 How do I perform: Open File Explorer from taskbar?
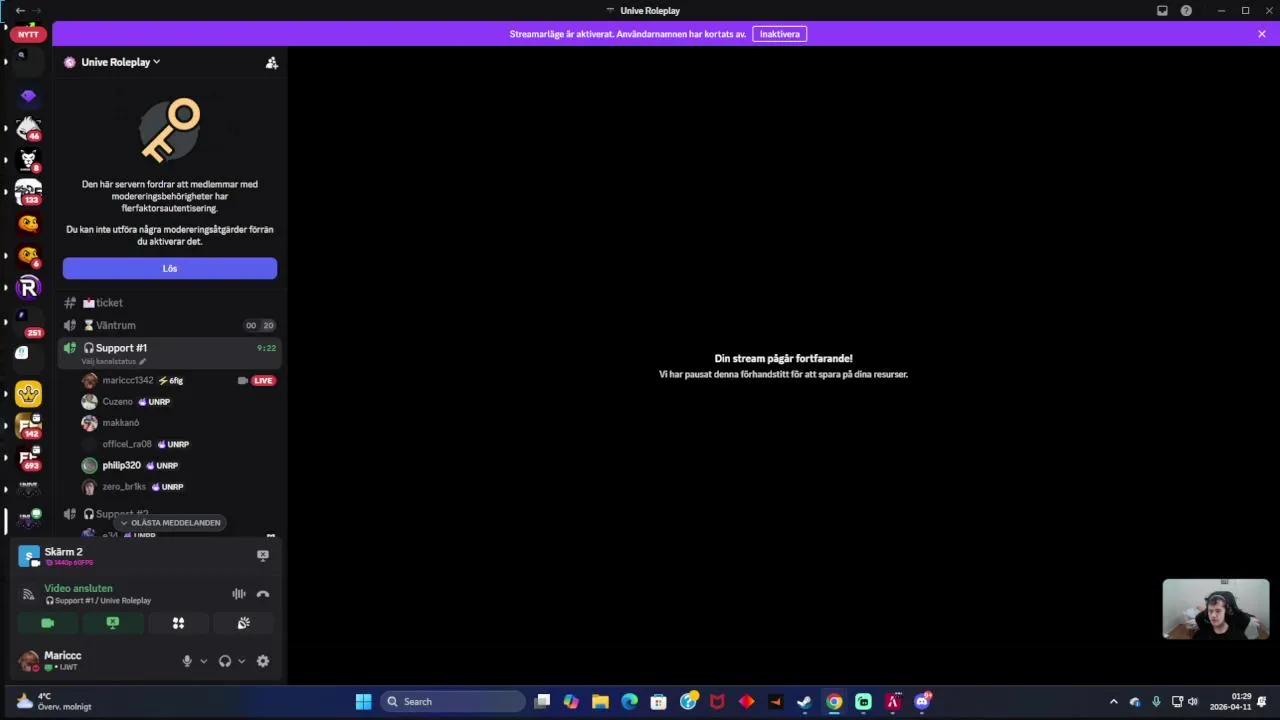(x=600, y=701)
